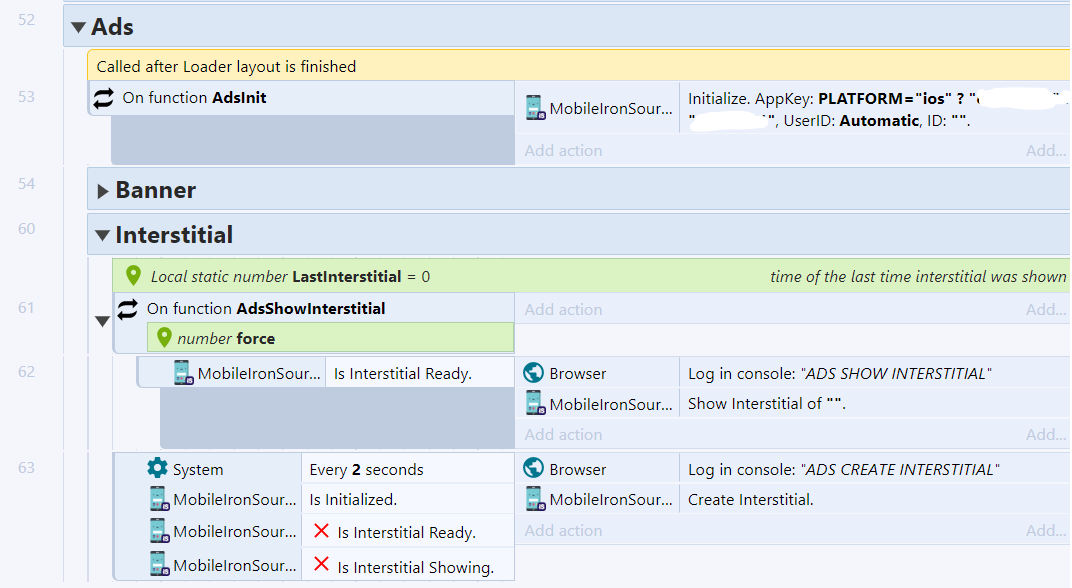Image resolution: width=1072 pixels, height=588 pixels.
Task: Collapse the Interstitial group
Action: click(x=101, y=234)
